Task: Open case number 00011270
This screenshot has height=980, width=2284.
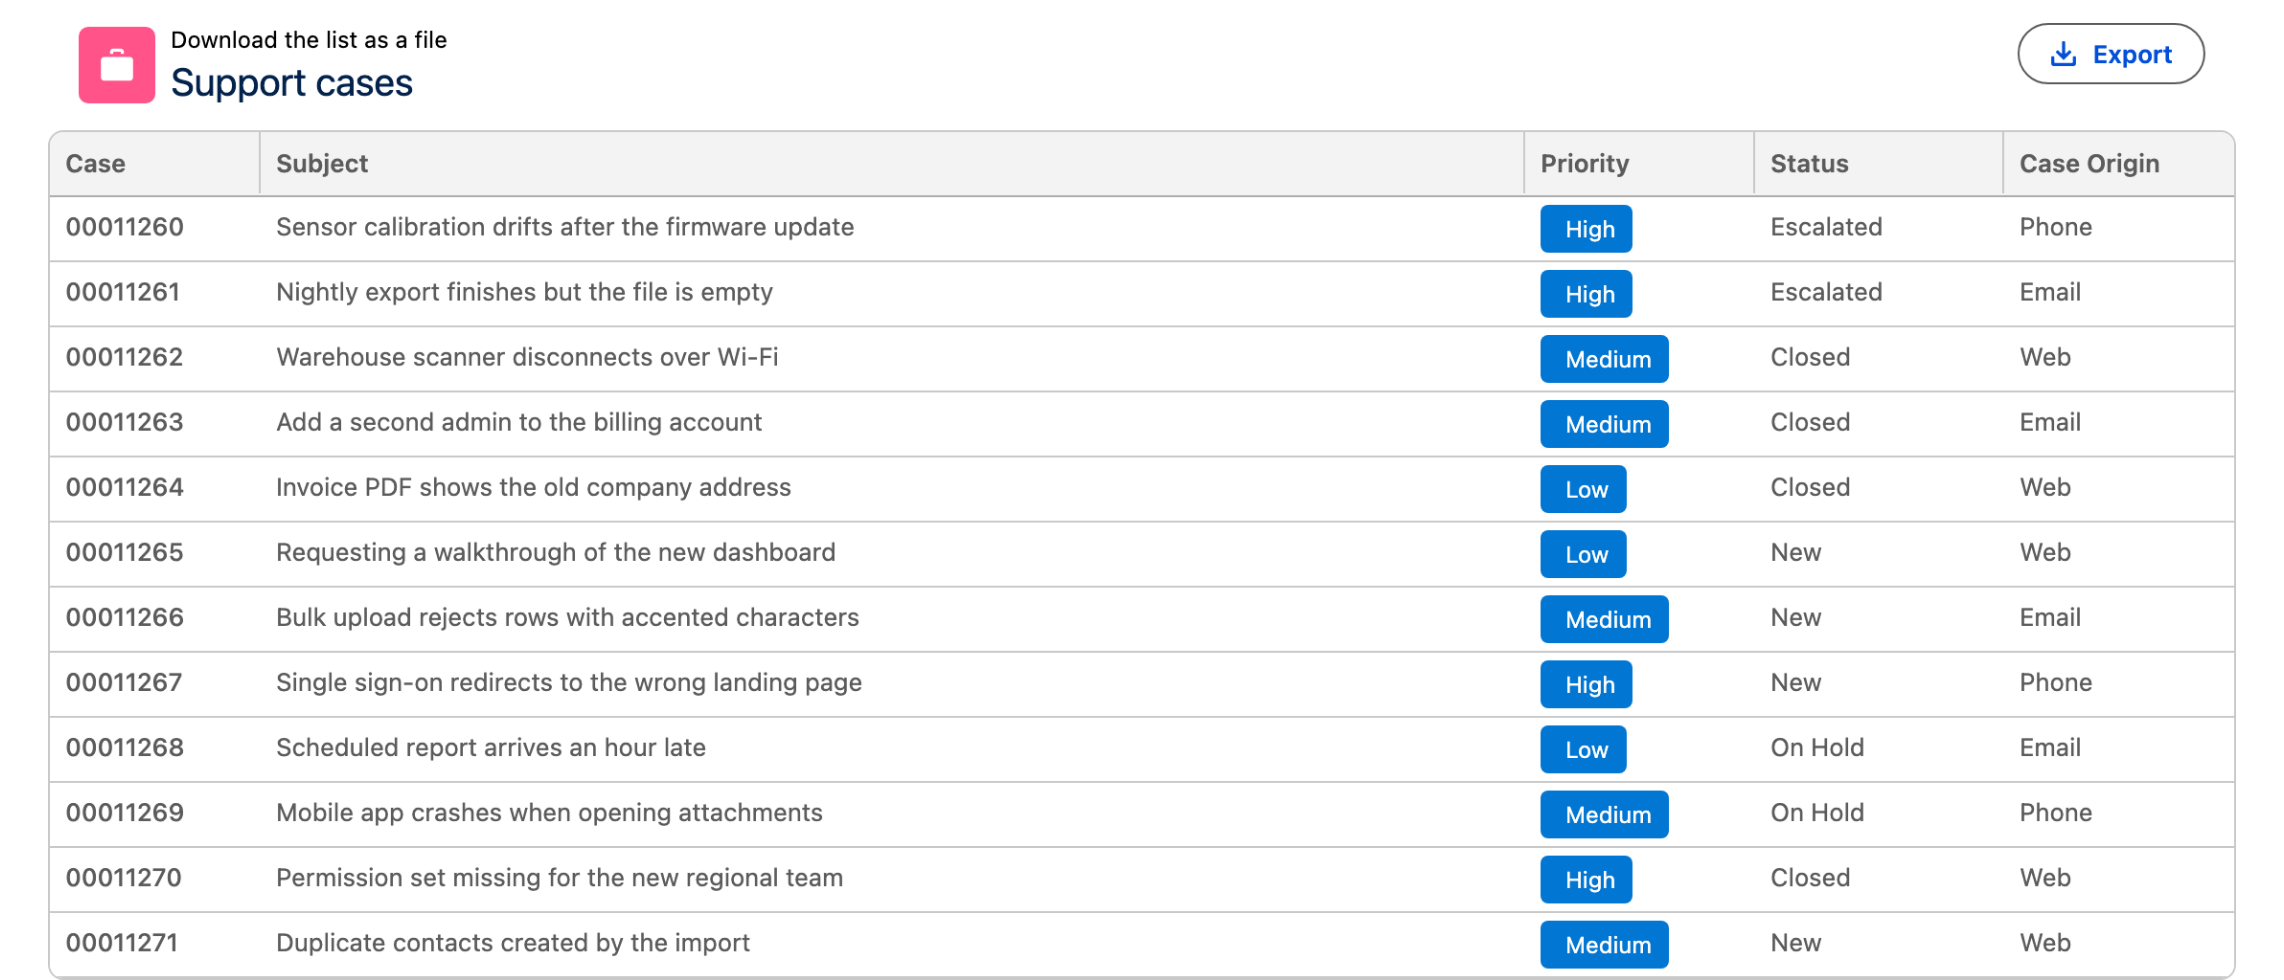Action: pyautogui.click(x=124, y=877)
